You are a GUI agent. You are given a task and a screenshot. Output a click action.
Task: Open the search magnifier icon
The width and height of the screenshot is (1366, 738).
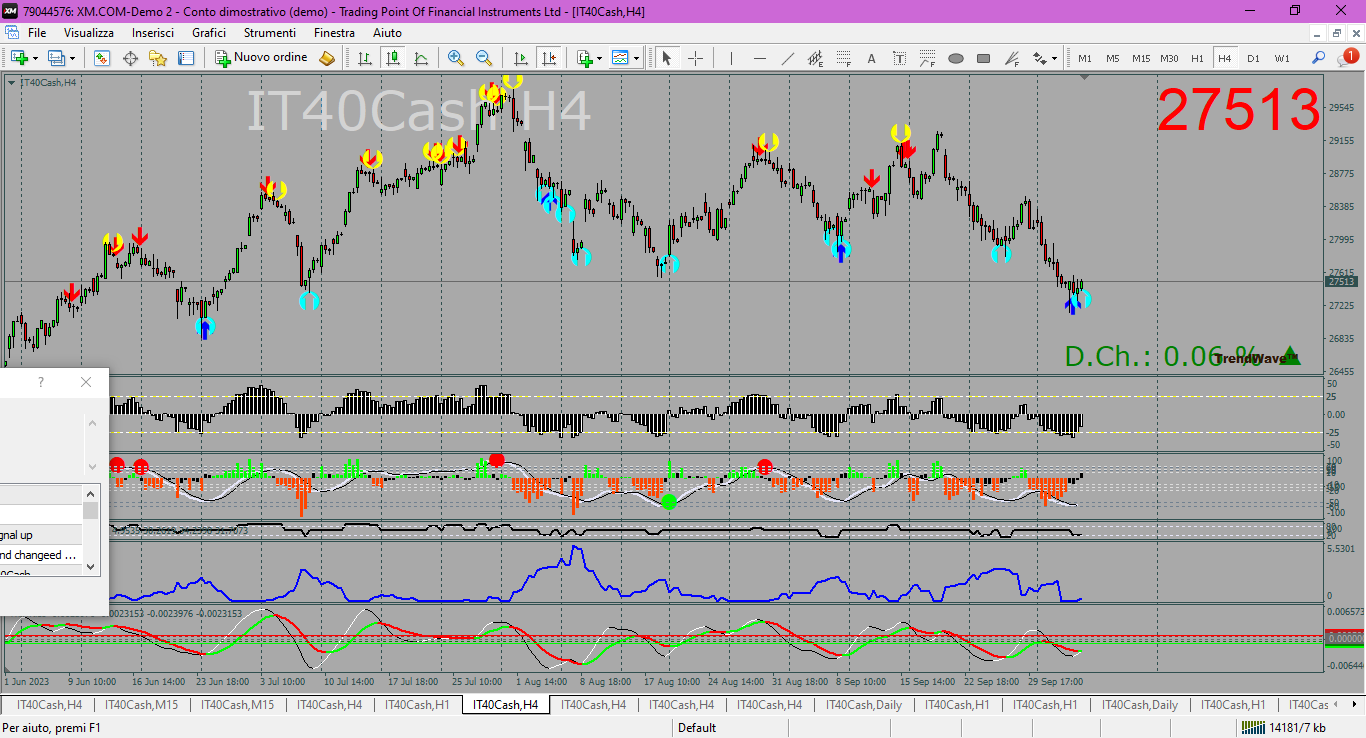(1318, 58)
